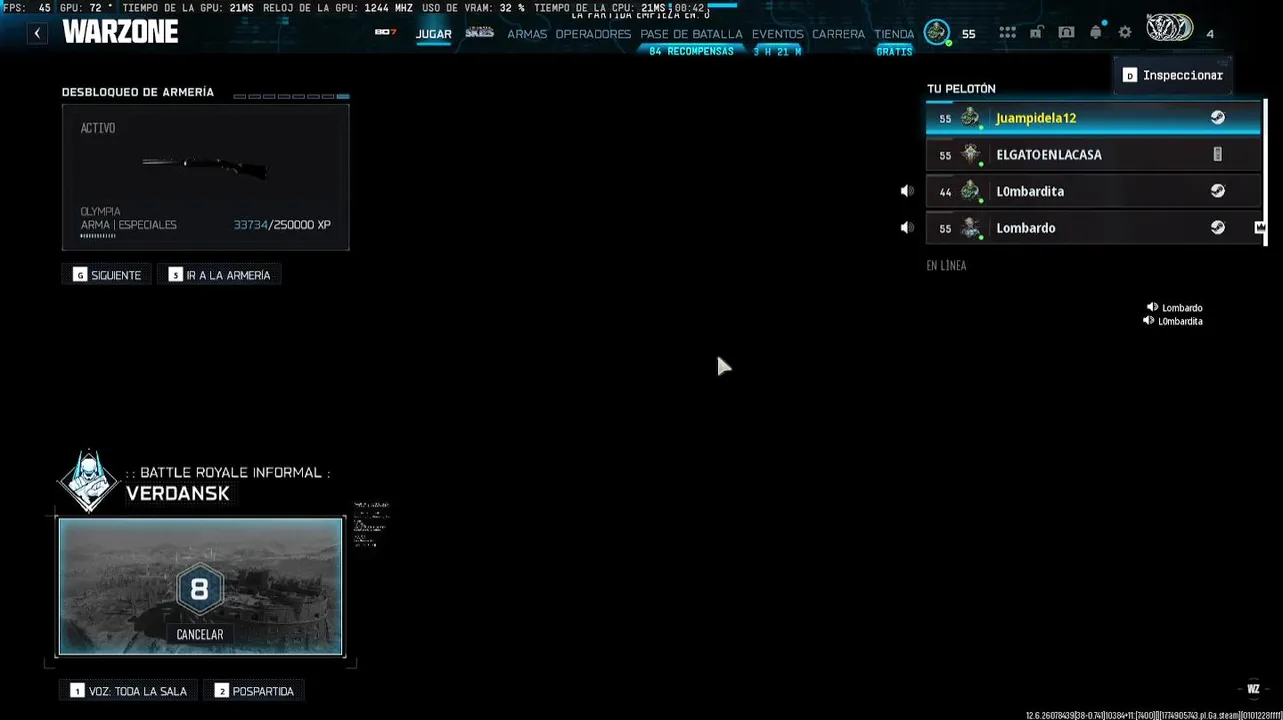Open the PASE DE BATALLA tab
Screen dimensions: 1283x720
(691, 34)
